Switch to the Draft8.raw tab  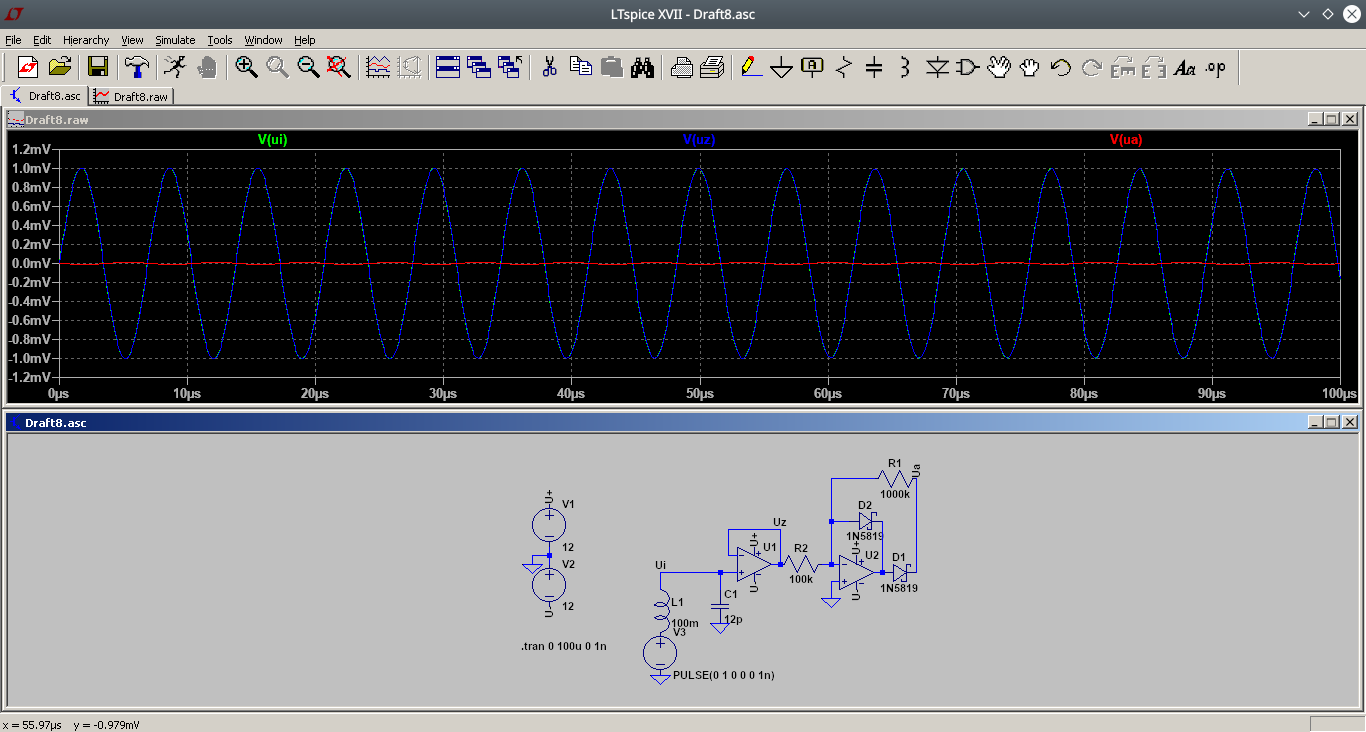coord(132,96)
